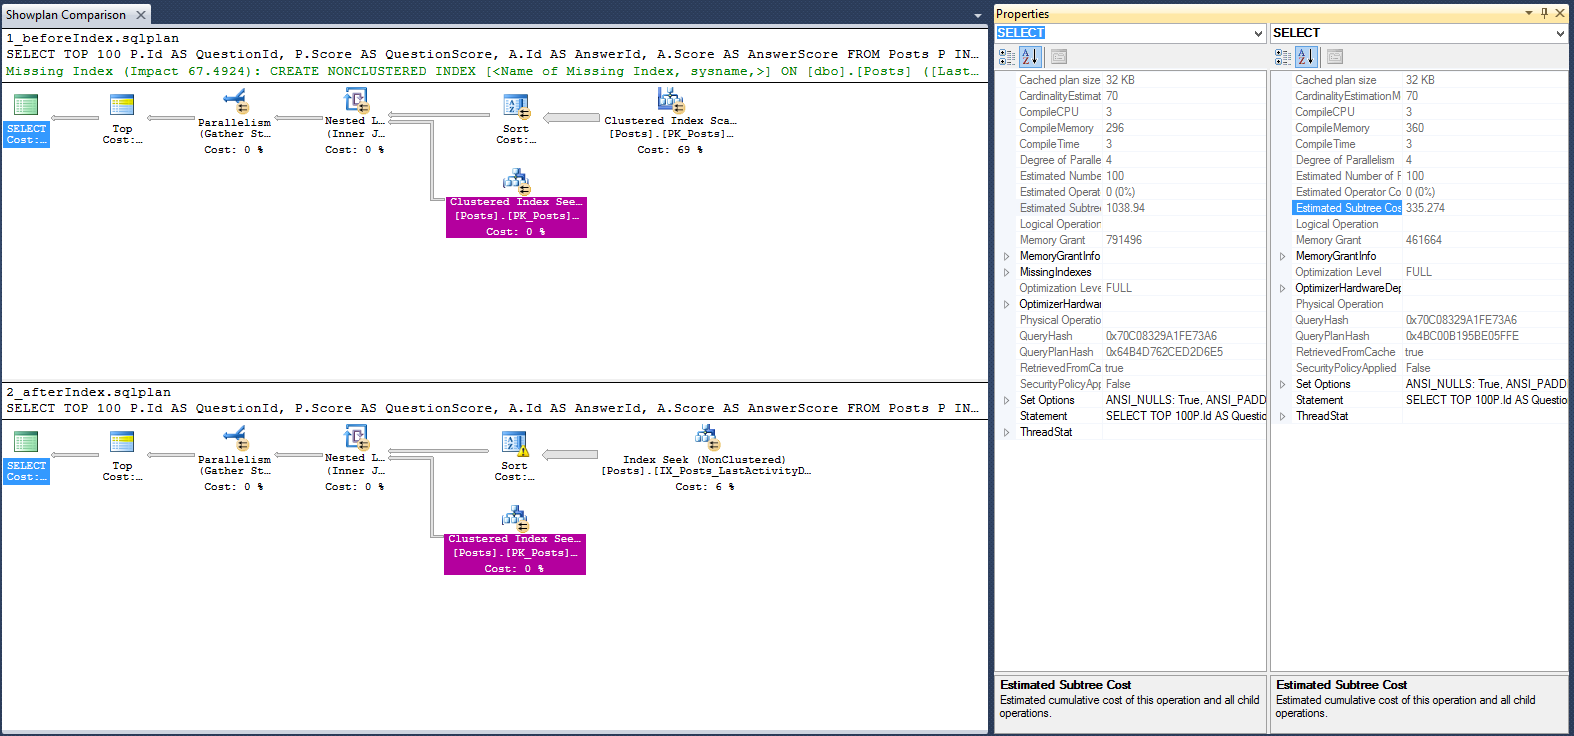This screenshot has height=736, width=1574.
Task: Expand ThreadStat in the left properties pane
Action: tap(1007, 432)
